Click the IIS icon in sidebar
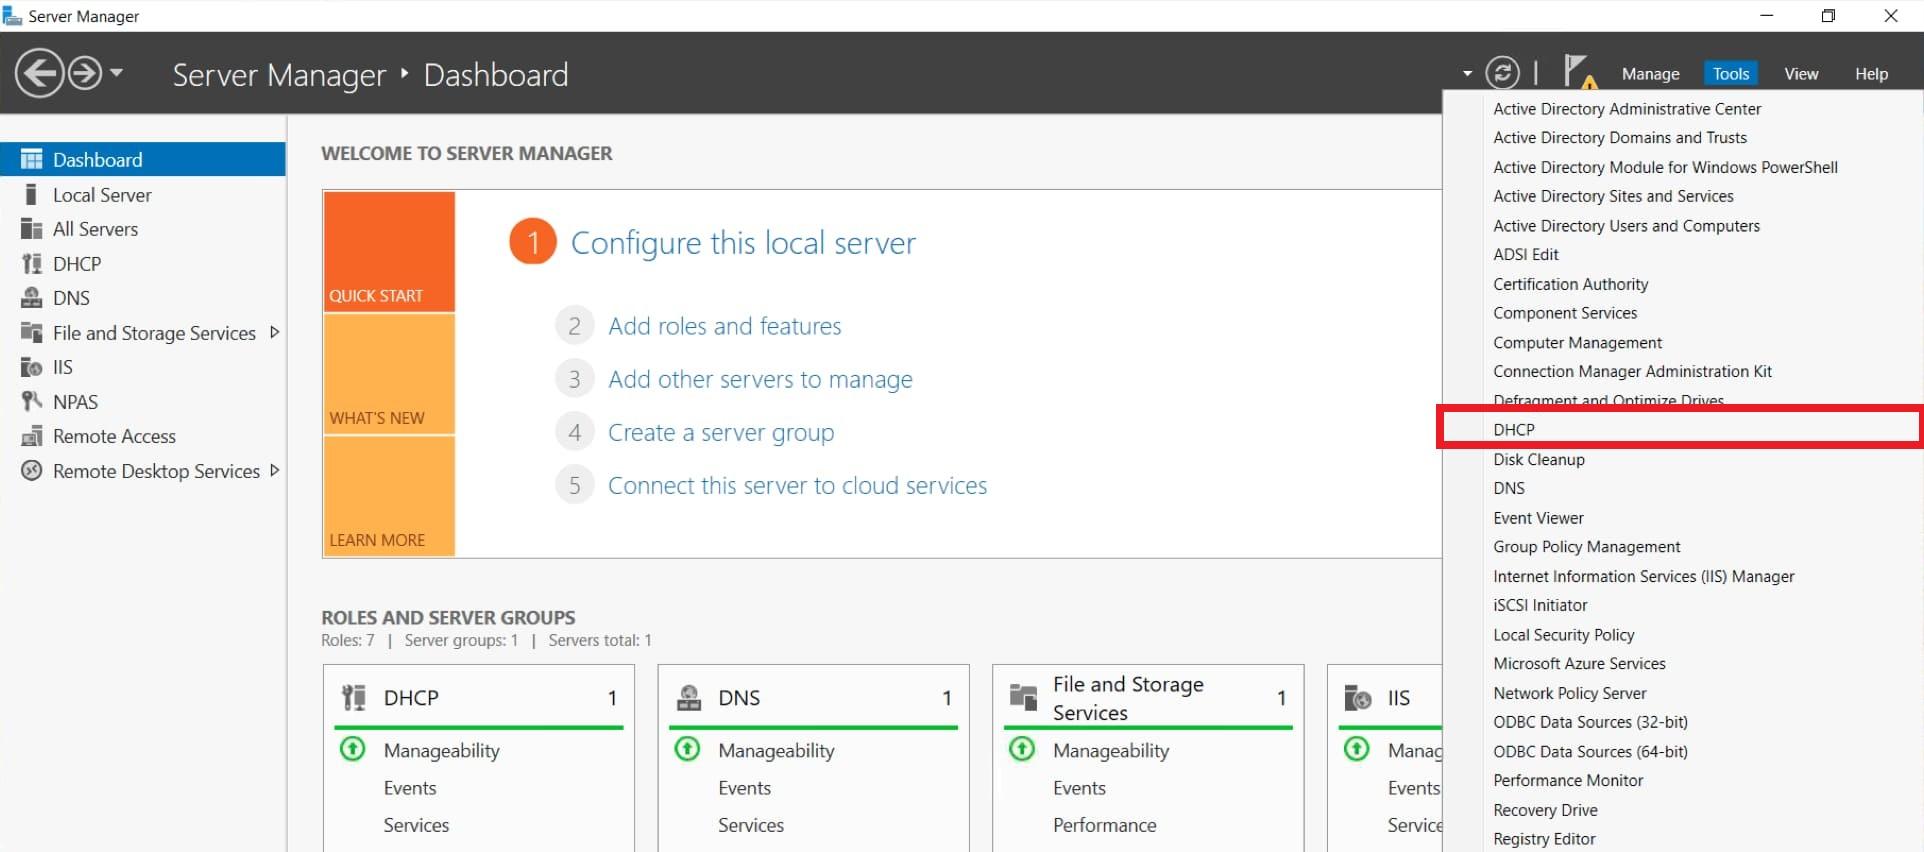The image size is (1924, 852). click(31, 367)
